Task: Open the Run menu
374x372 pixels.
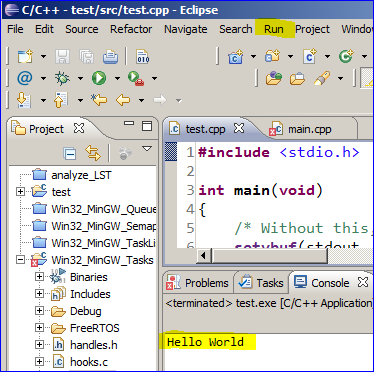Action: pos(274,29)
